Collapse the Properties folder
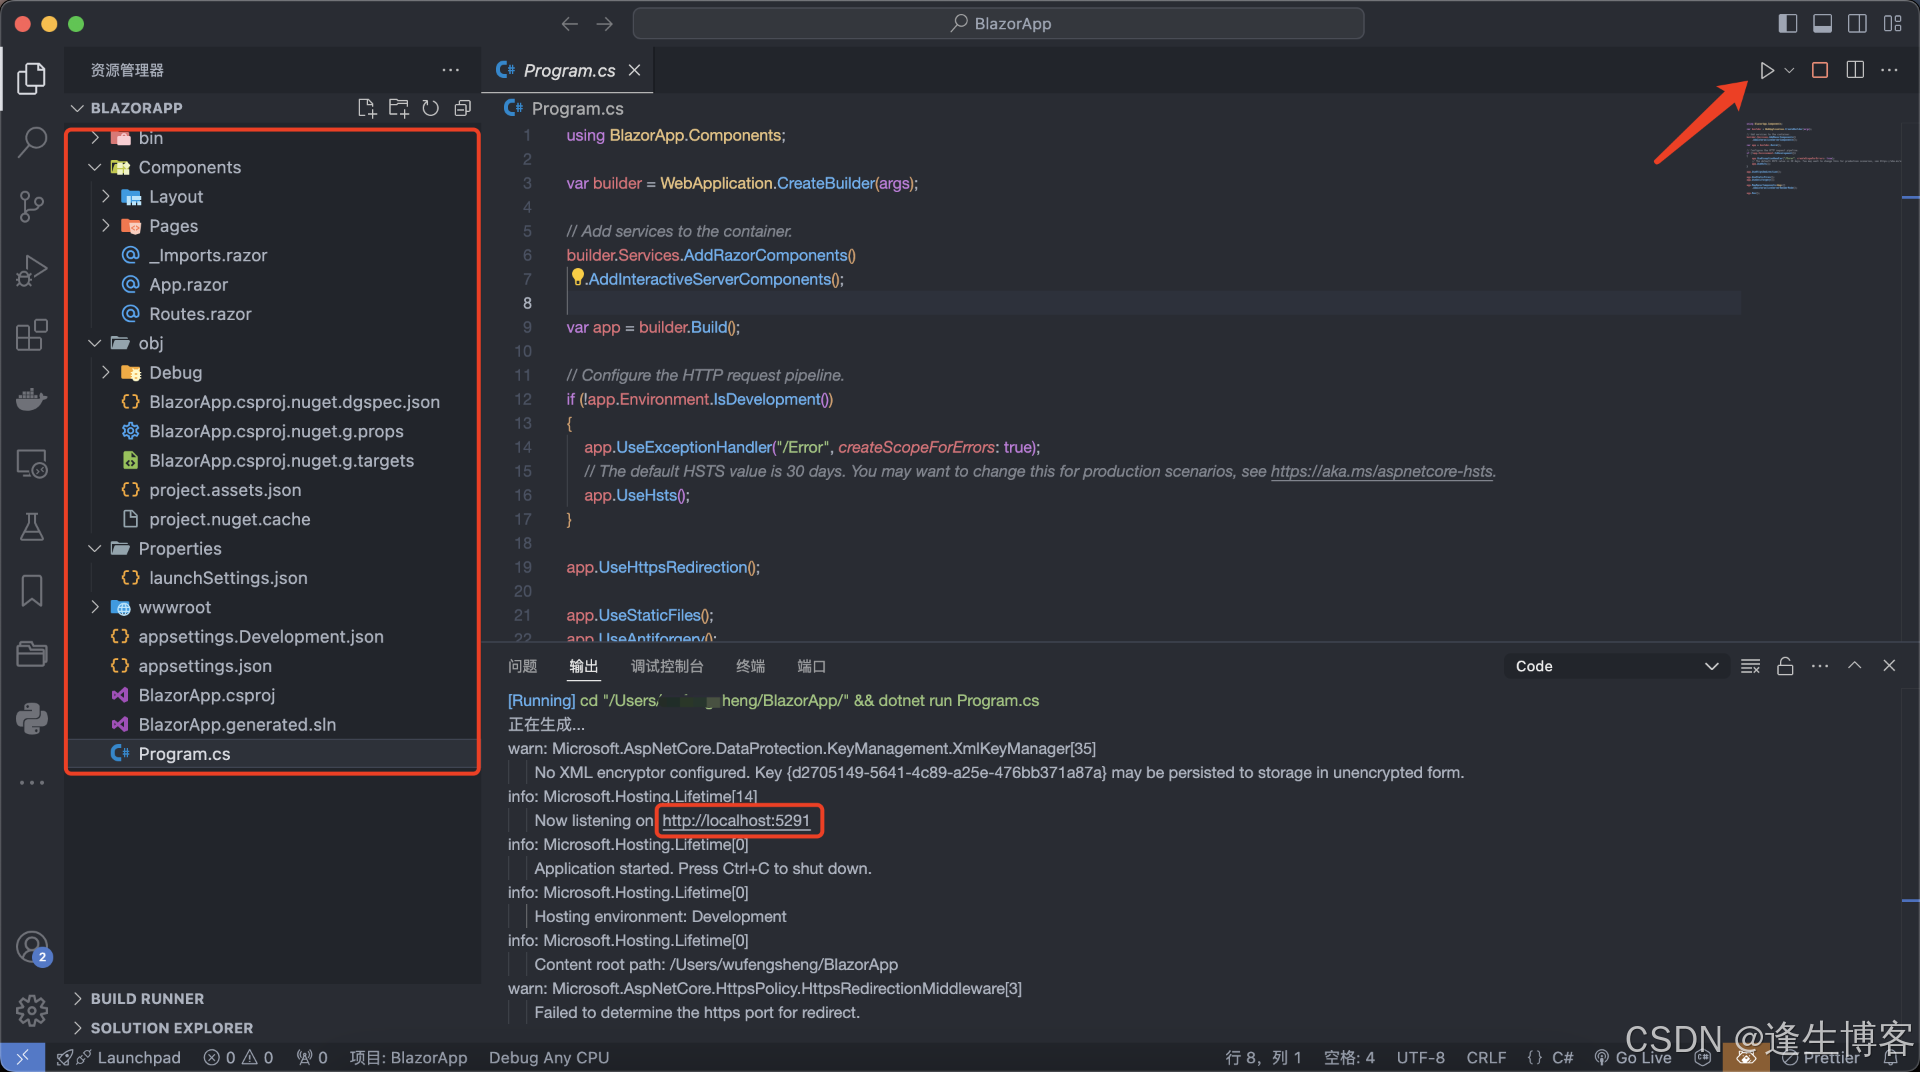Screen dimensions: 1920x1072 (x=95, y=548)
